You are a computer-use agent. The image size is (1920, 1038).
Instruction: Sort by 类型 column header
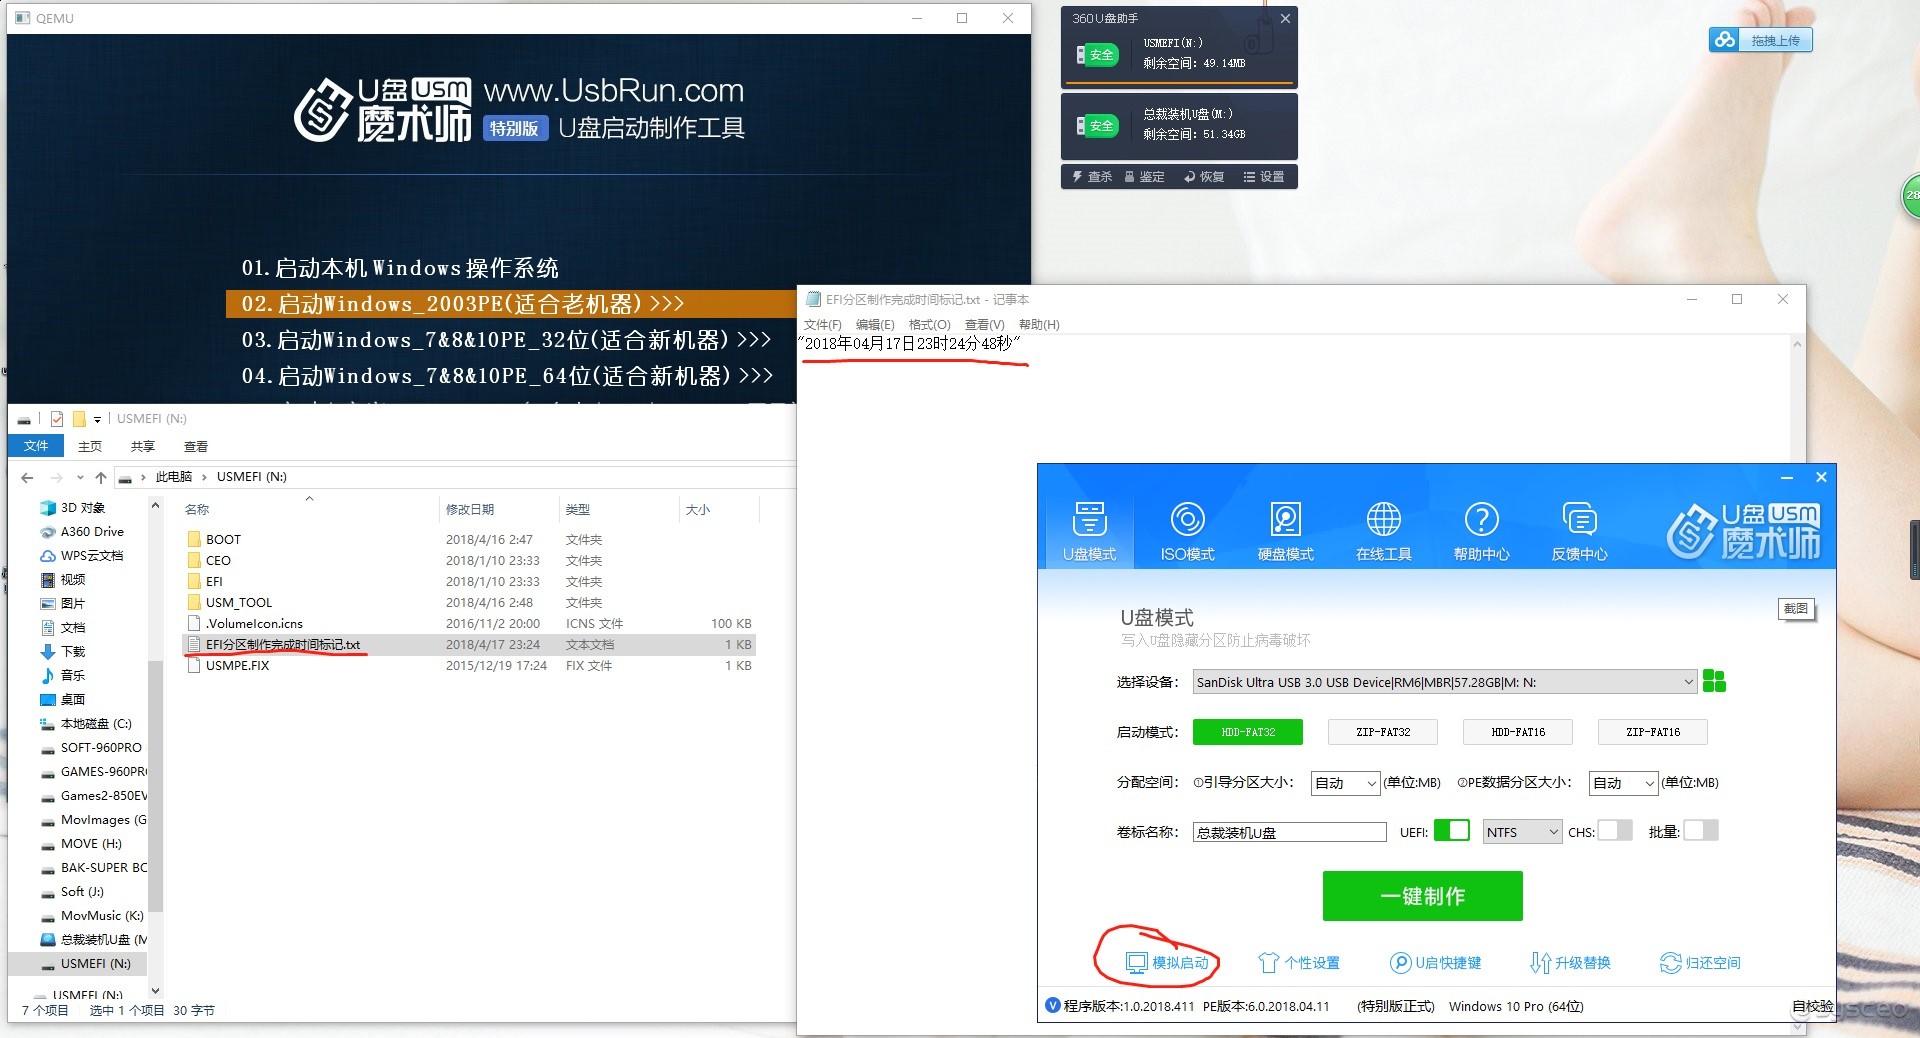[578, 509]
